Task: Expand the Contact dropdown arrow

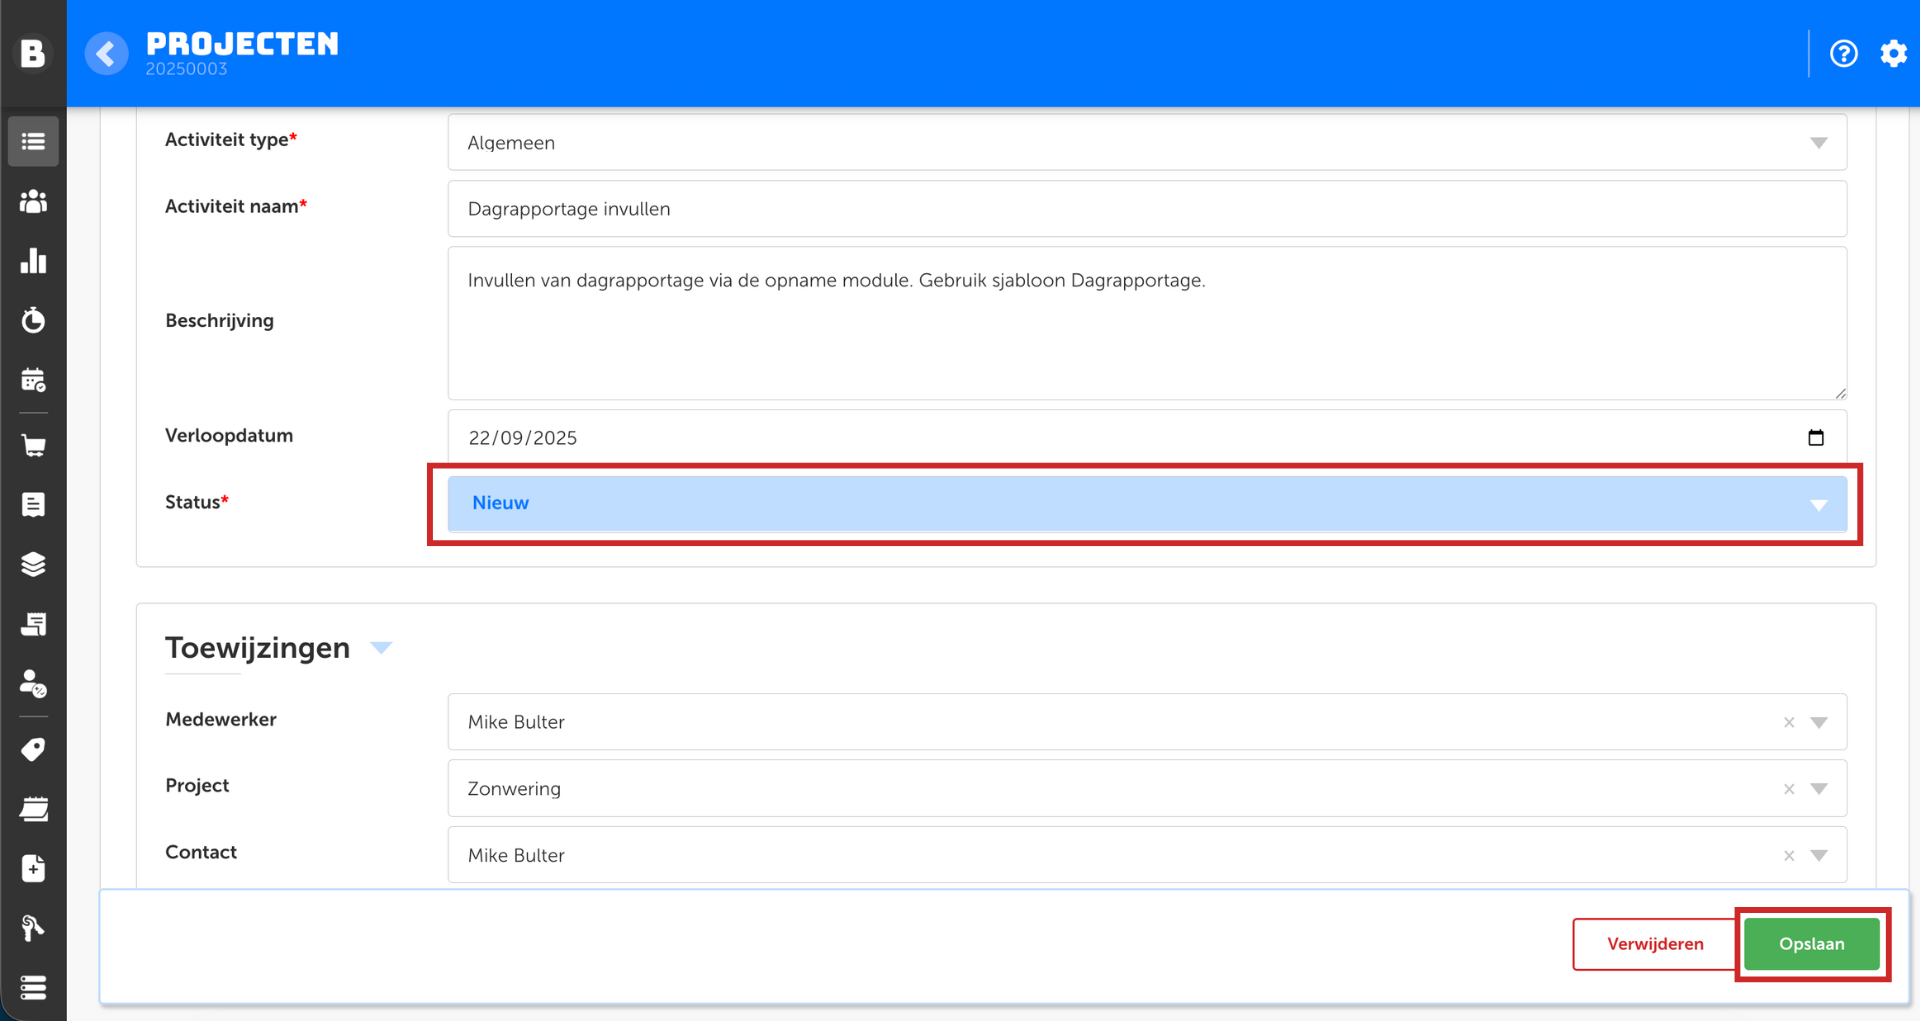Action: point(1819,856)
